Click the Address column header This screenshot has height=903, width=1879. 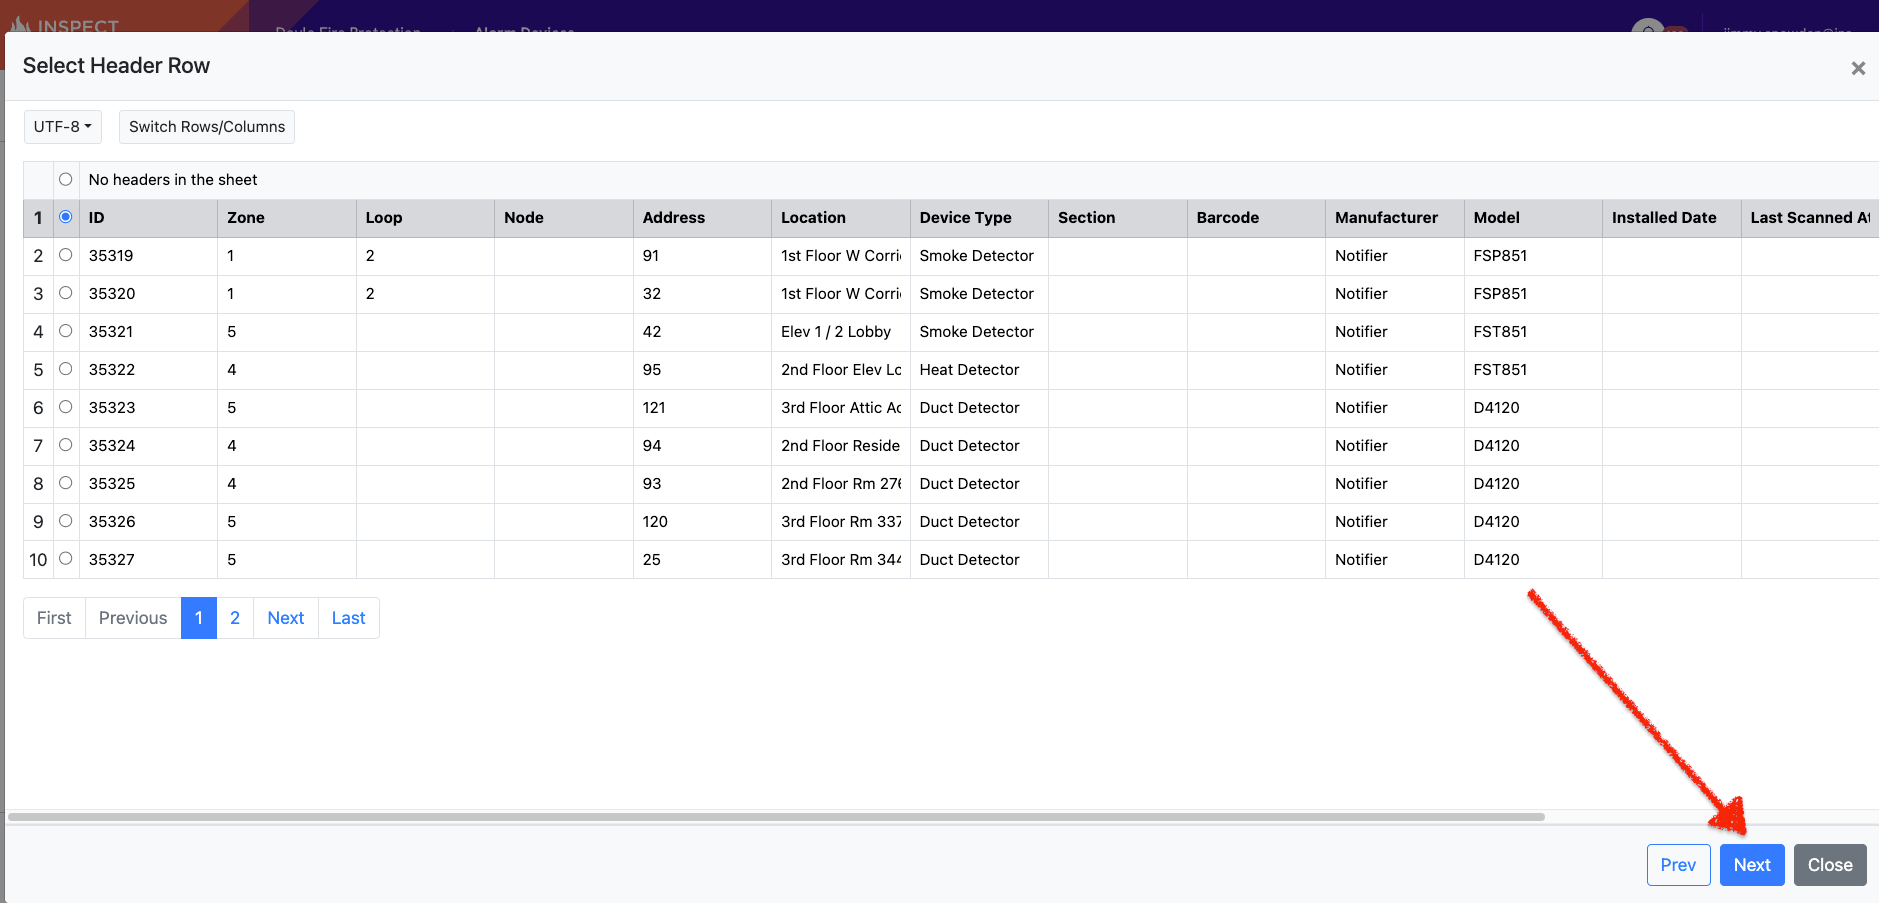click(702, 218)
